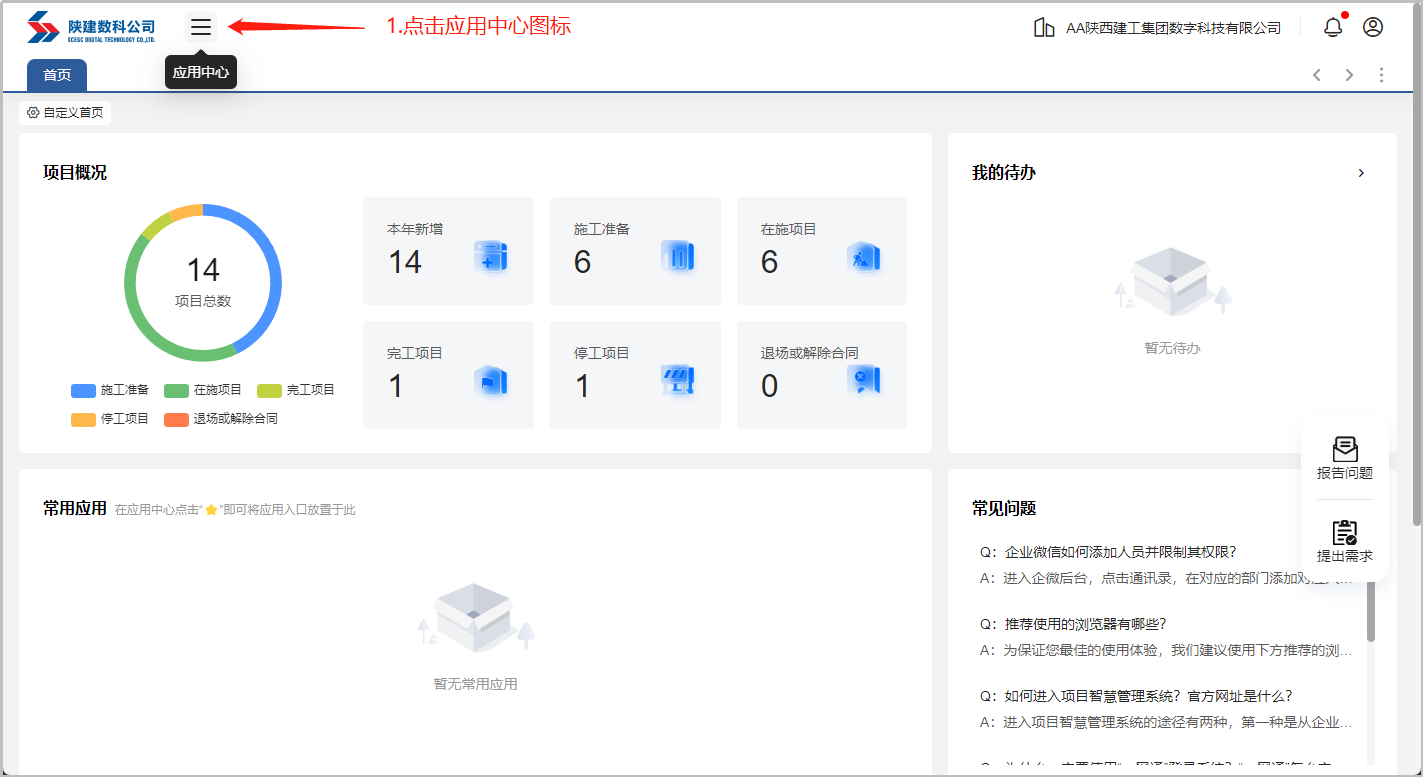This screenshot has width=1423, height=777.
Task: Toggle 在施项目 legend item in chart
Action: pos(203,390)
